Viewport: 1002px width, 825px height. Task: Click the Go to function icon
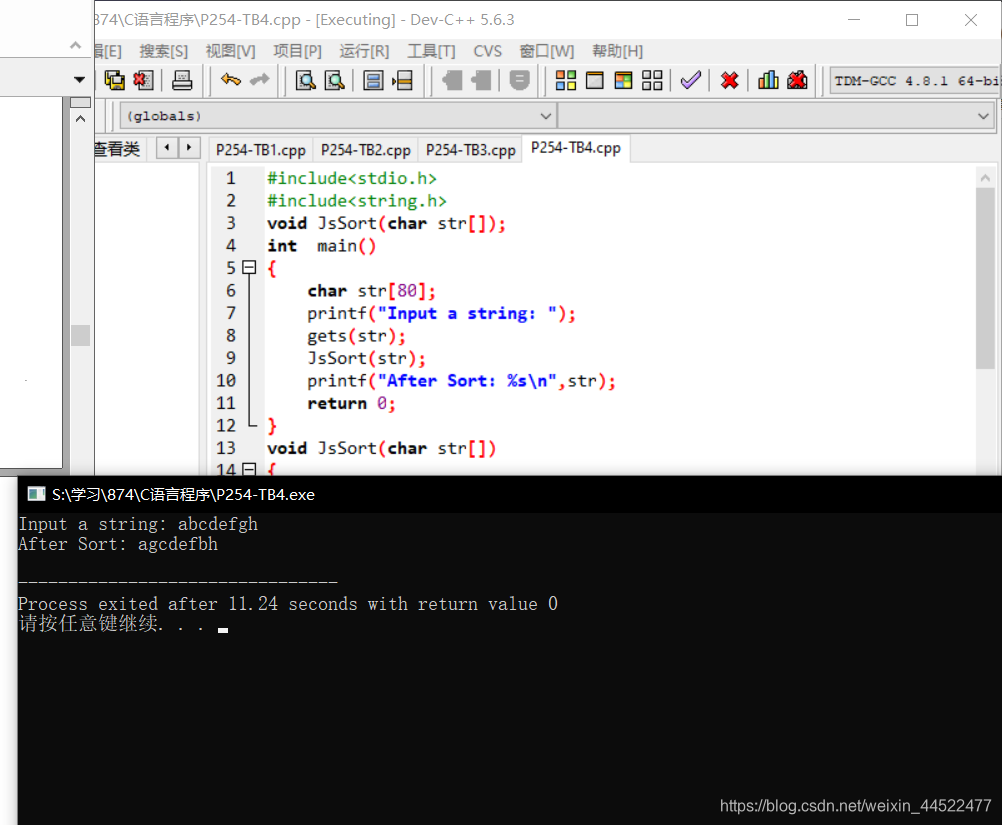(373, 81)
